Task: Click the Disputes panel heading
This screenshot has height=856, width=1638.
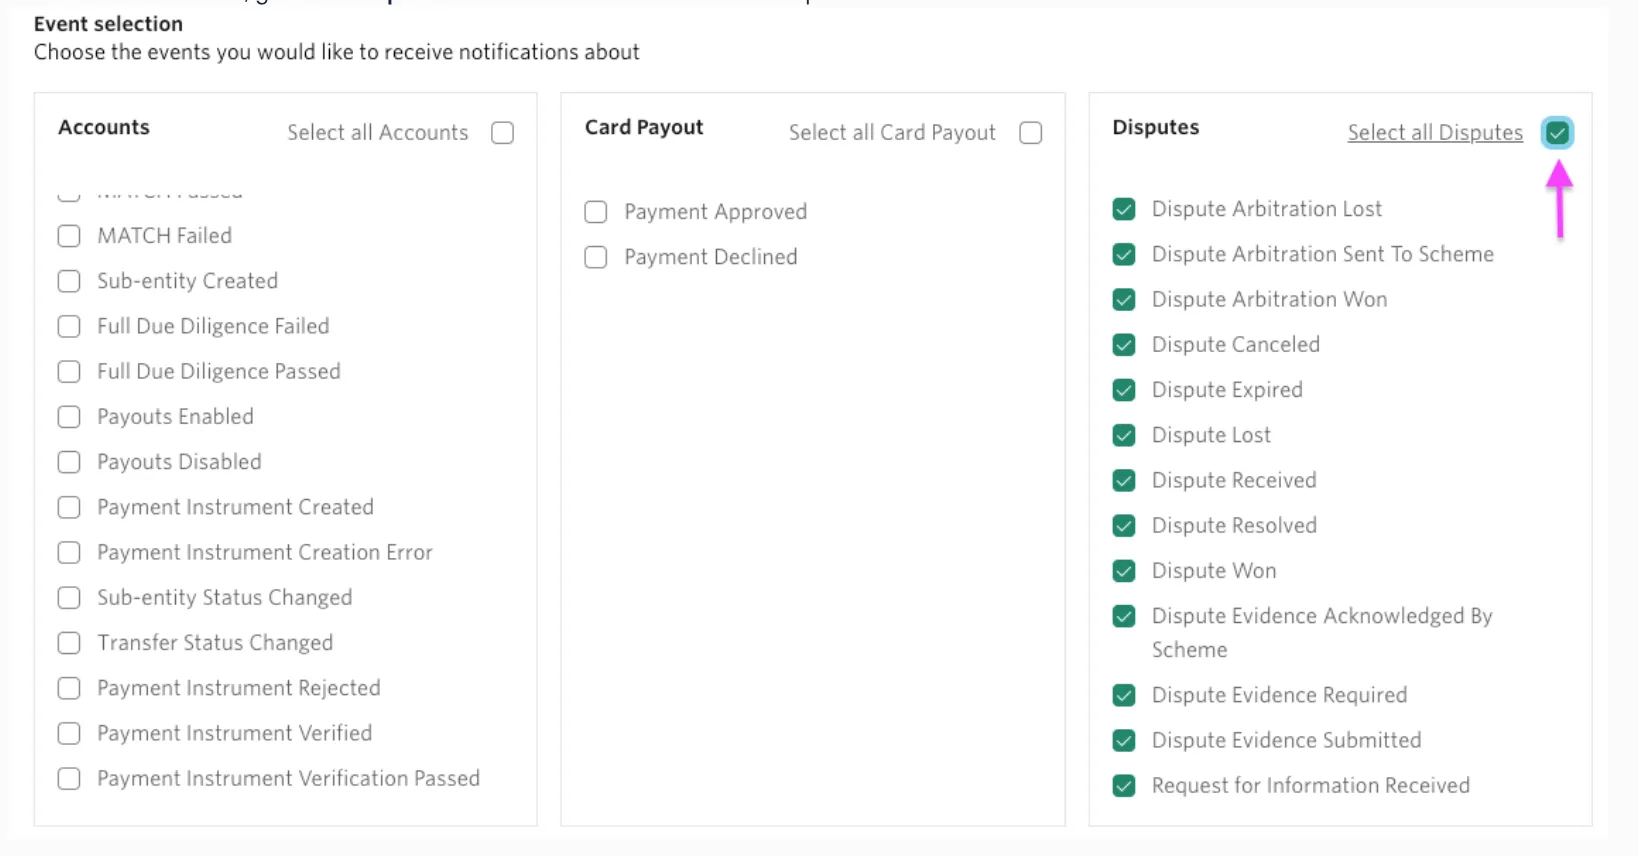Action: coord(1156,127)
